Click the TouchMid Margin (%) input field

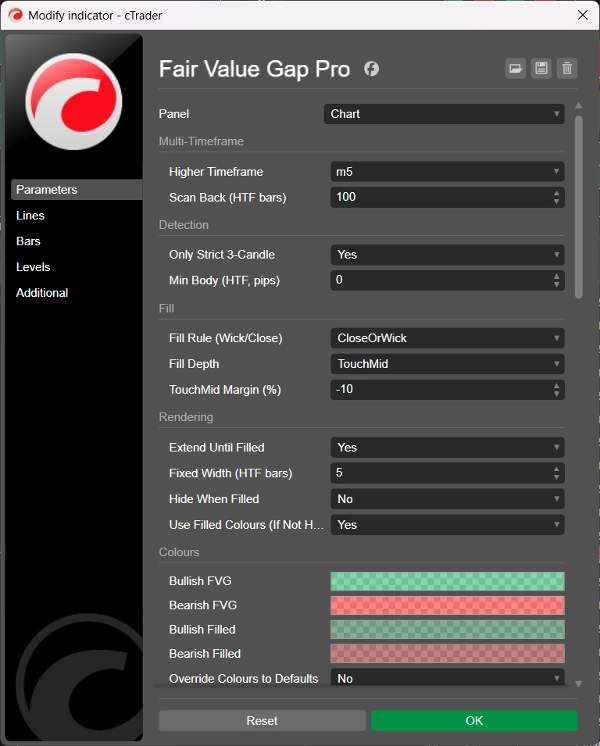click(x=440, y=390)
